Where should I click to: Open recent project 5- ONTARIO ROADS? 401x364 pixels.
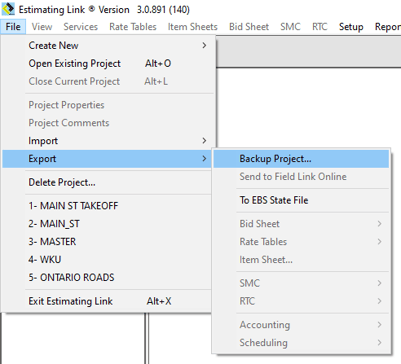coord(108,278)
